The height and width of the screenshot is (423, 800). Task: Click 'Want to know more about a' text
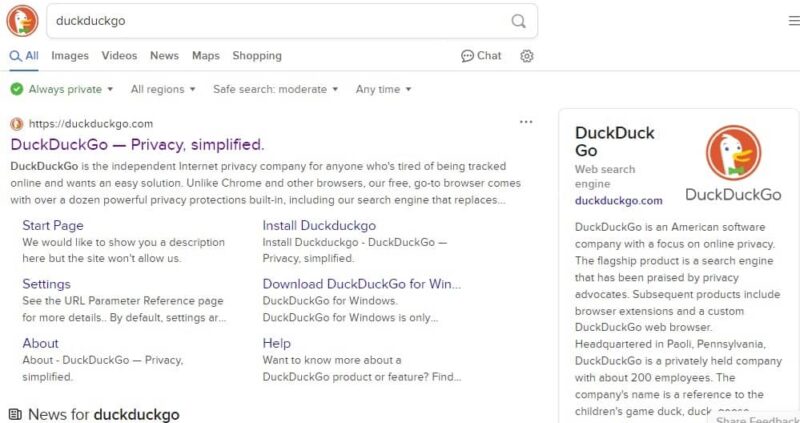[332, 360]
